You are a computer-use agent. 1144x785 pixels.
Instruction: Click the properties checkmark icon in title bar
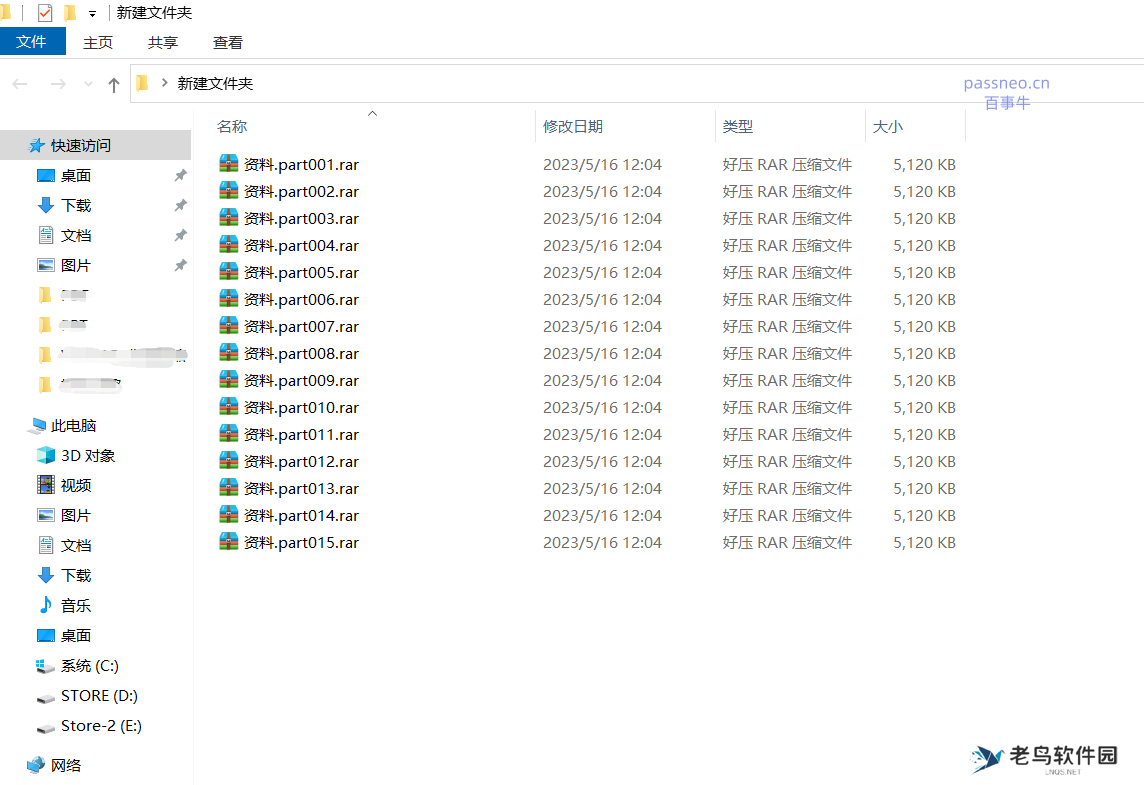click(x=45, y=13)
